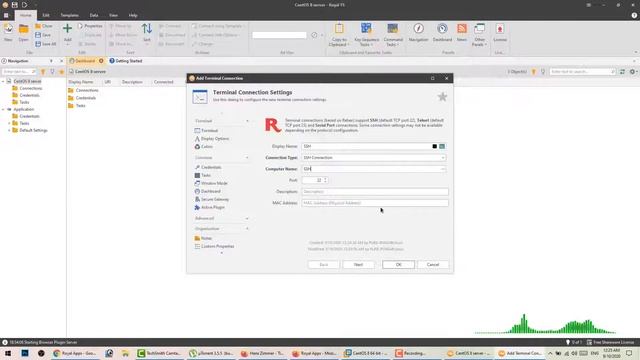Open the Help ribbon tab
Viewport: 640px width, 360px height.
tap(133, 15)
